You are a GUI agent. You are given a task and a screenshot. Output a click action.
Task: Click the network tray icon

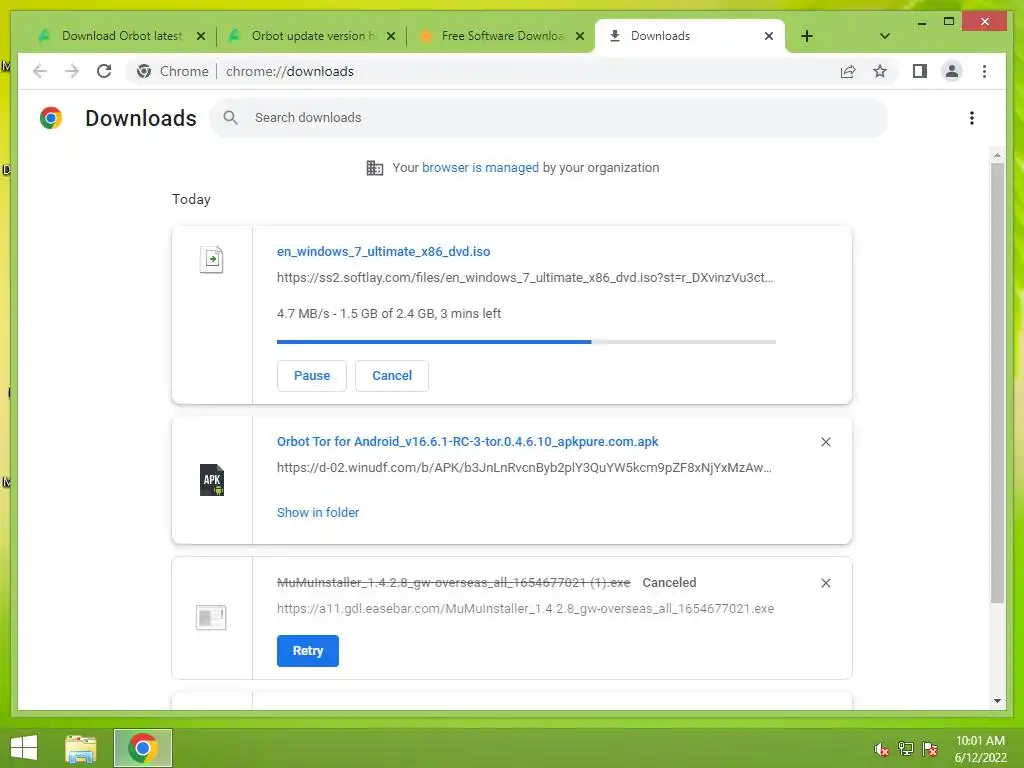(x=905, y=749)
